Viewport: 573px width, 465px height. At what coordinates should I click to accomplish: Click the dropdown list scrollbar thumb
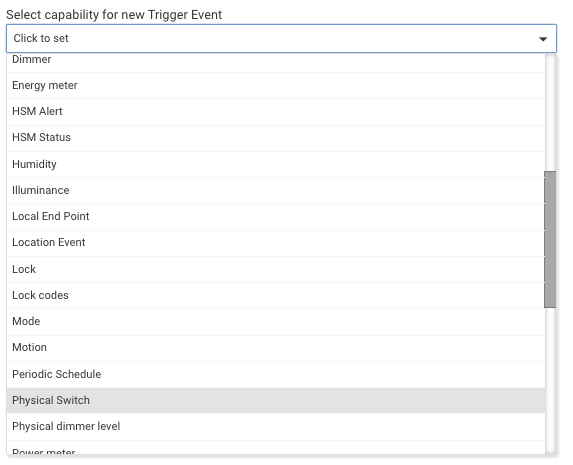click(x=550, y=239)
